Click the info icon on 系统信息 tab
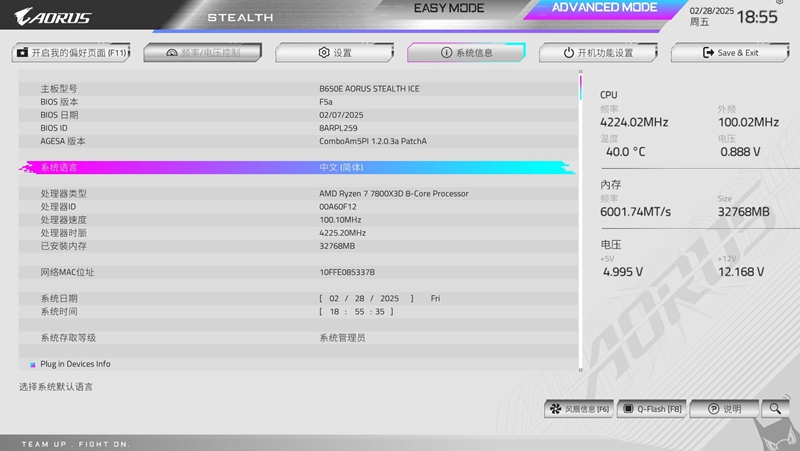Image resolution: width=800 pixels, height=451 pixels. point(446,53)
